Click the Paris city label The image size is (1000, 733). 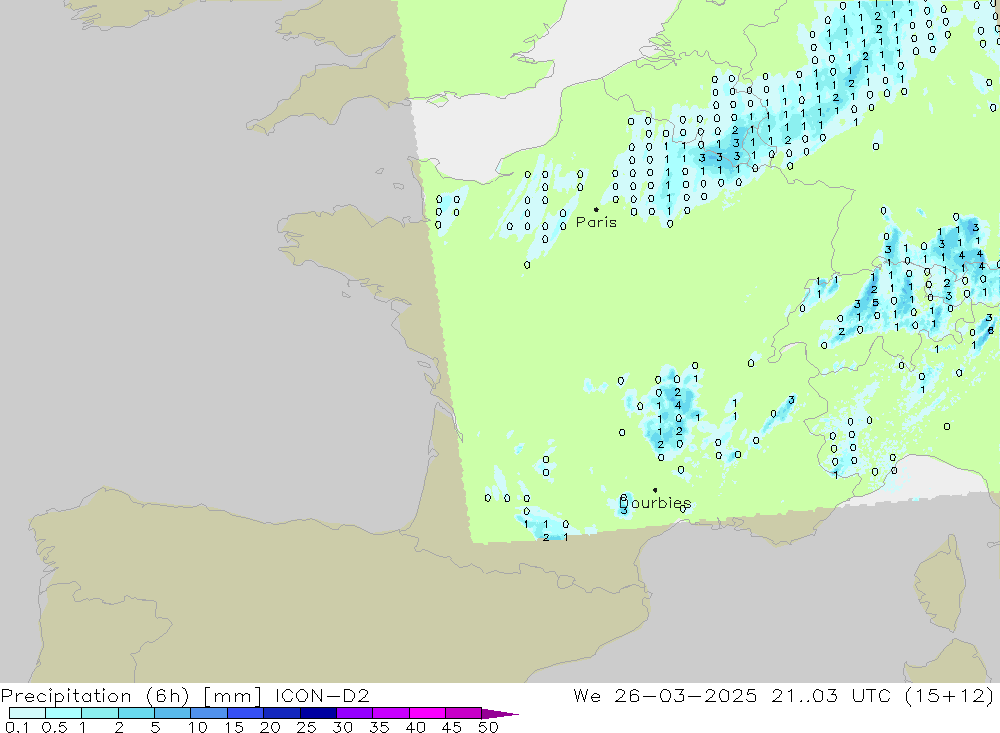[596, 222]
